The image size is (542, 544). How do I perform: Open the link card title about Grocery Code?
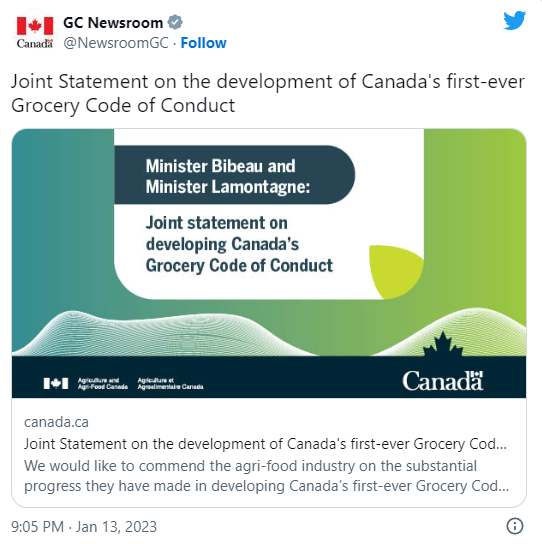click(265, 444)
